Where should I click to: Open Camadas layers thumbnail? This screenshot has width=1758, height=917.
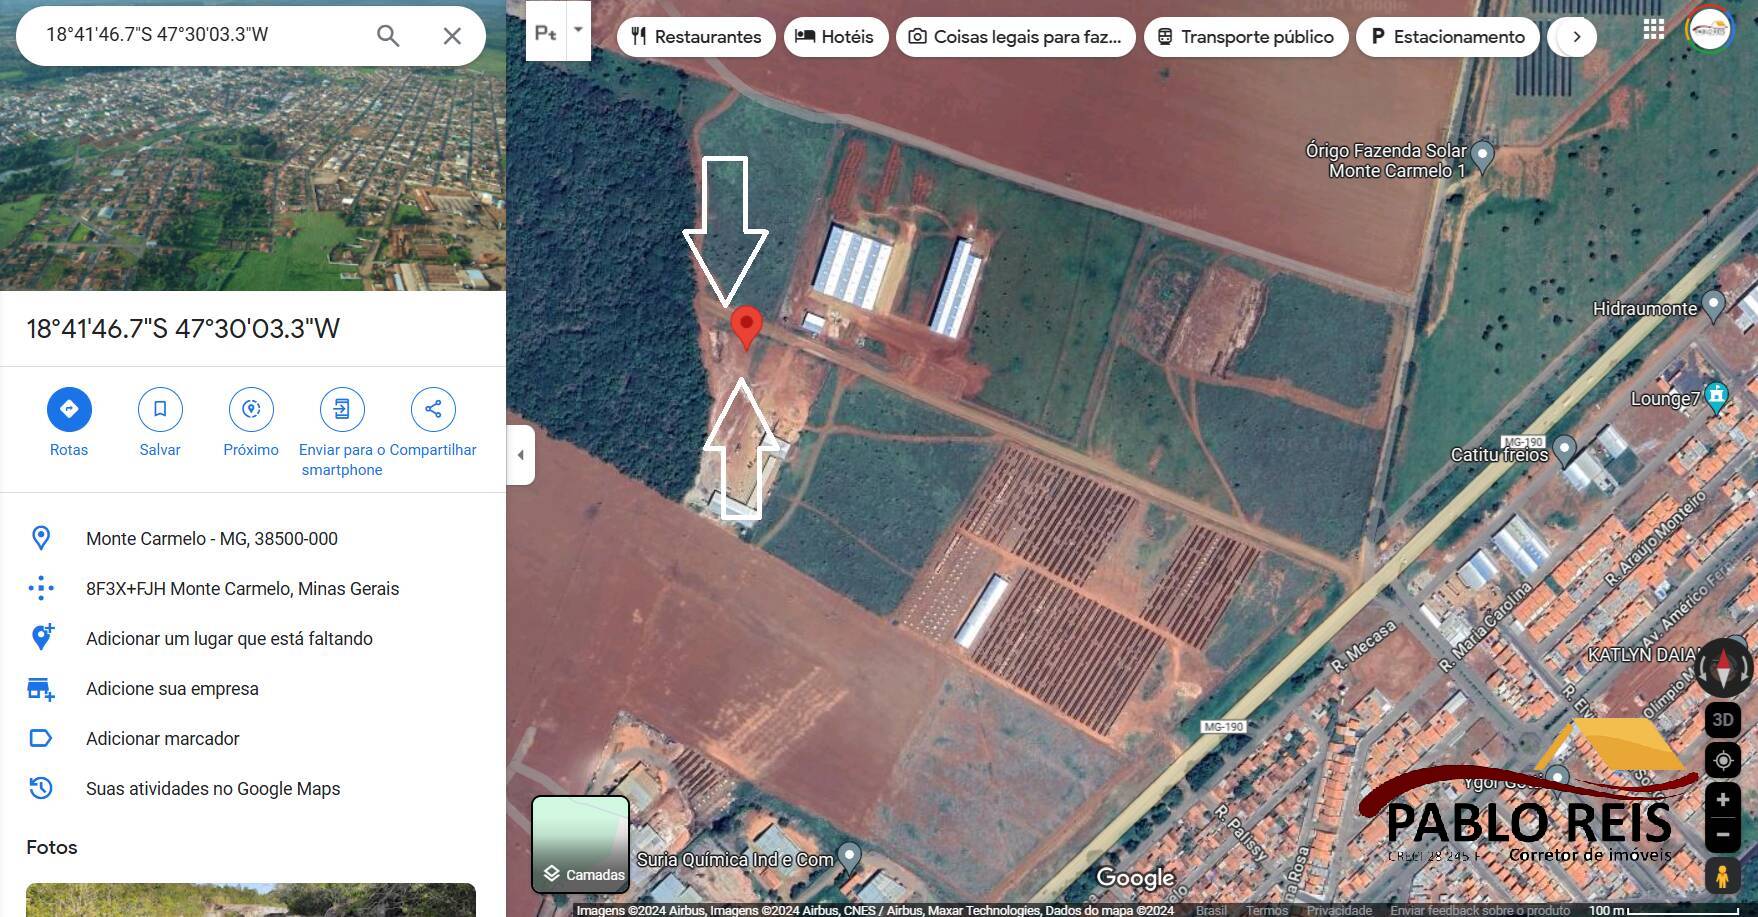point(580,844)
